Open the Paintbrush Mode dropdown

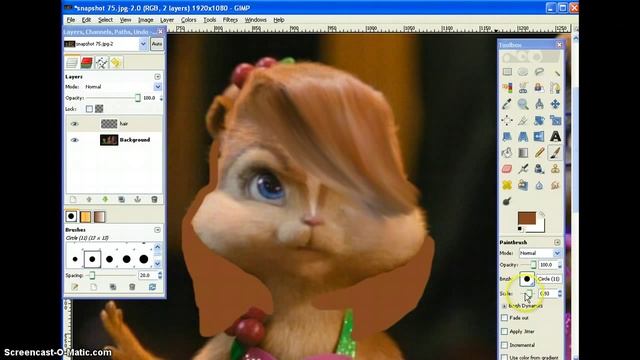(557, 253)
